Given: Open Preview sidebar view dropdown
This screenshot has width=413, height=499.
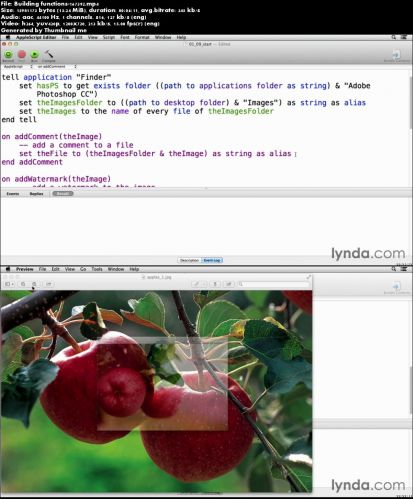Looking at the screenshot, I should click(x=9, y=284).
